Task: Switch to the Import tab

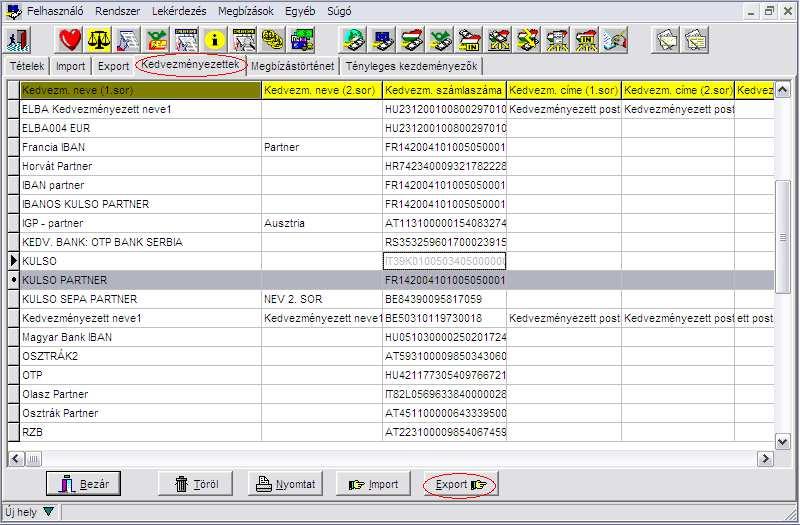Action: pos(70,66)
